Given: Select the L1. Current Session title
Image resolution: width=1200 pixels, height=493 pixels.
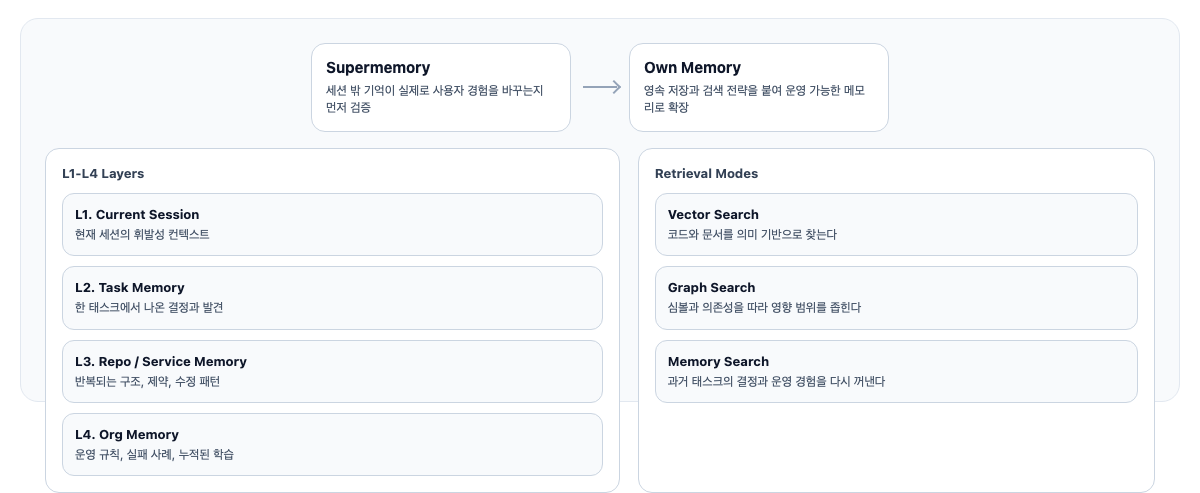Looking at the screenshot, I should [x=137, y=214].
